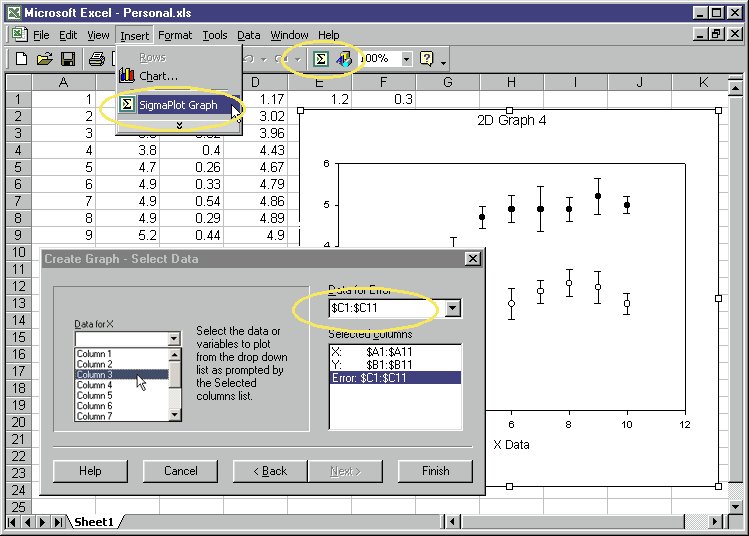
Task: Close the Create Graph dialog
Action: tap(472, 259)
